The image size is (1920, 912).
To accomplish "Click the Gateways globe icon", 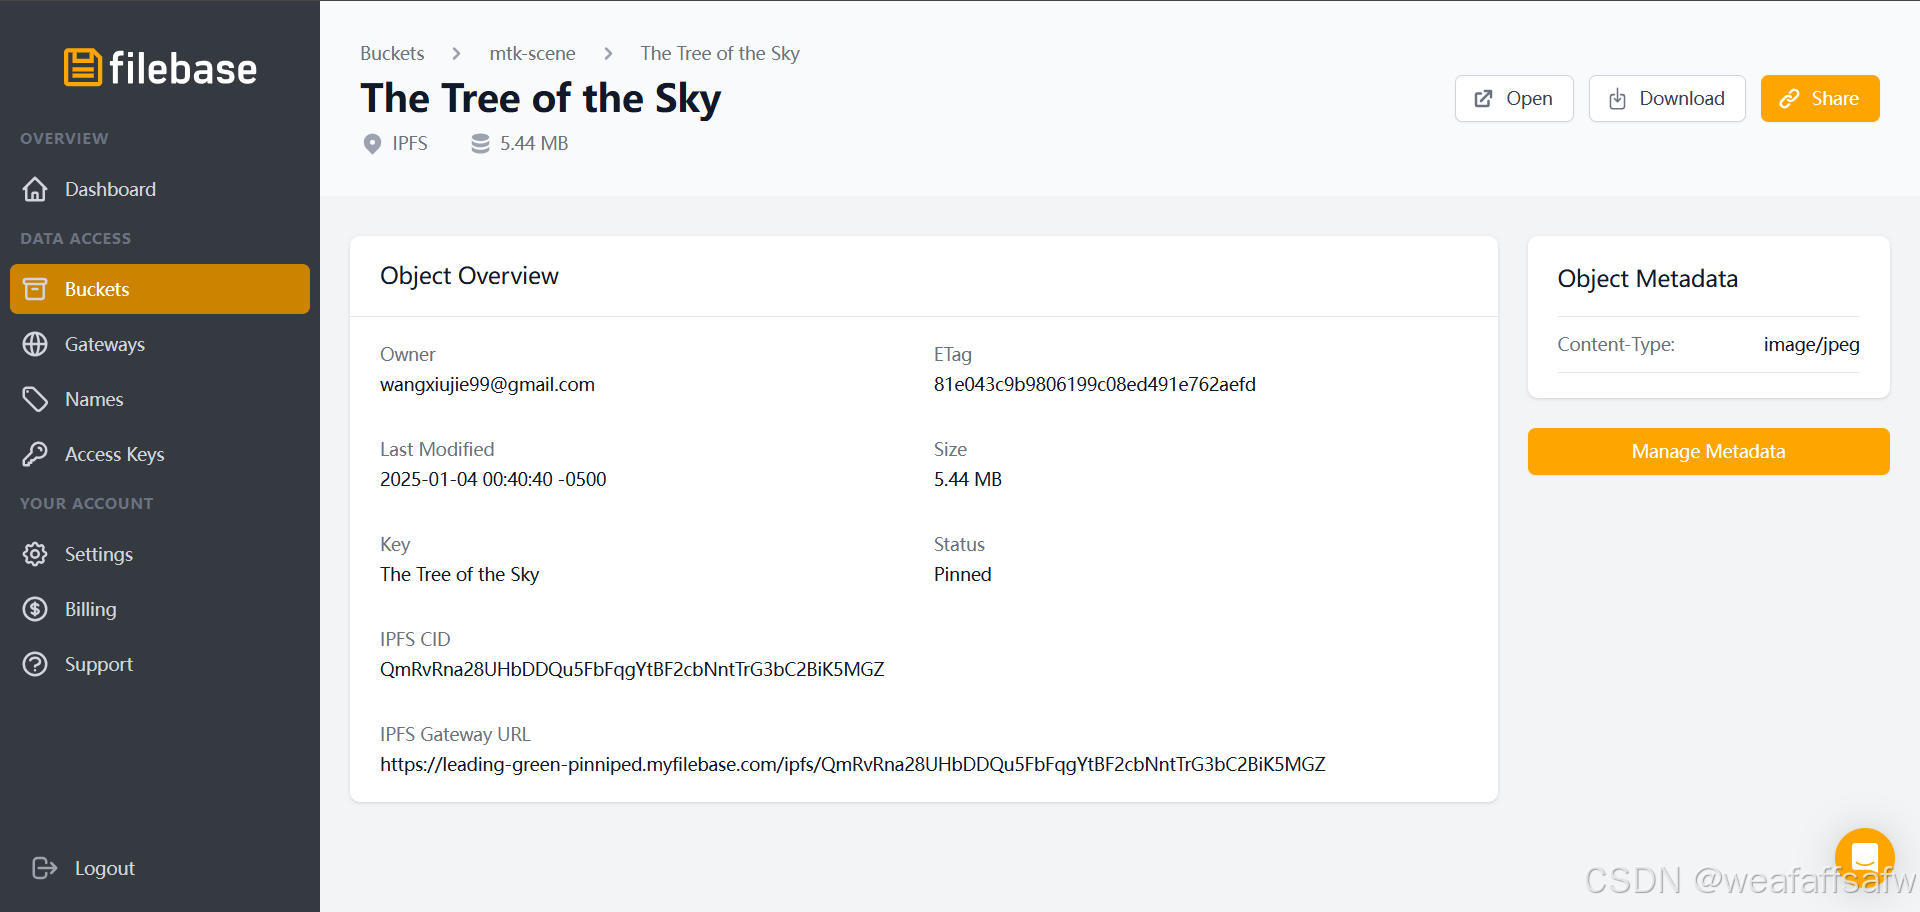I will (x=35, y=344).
